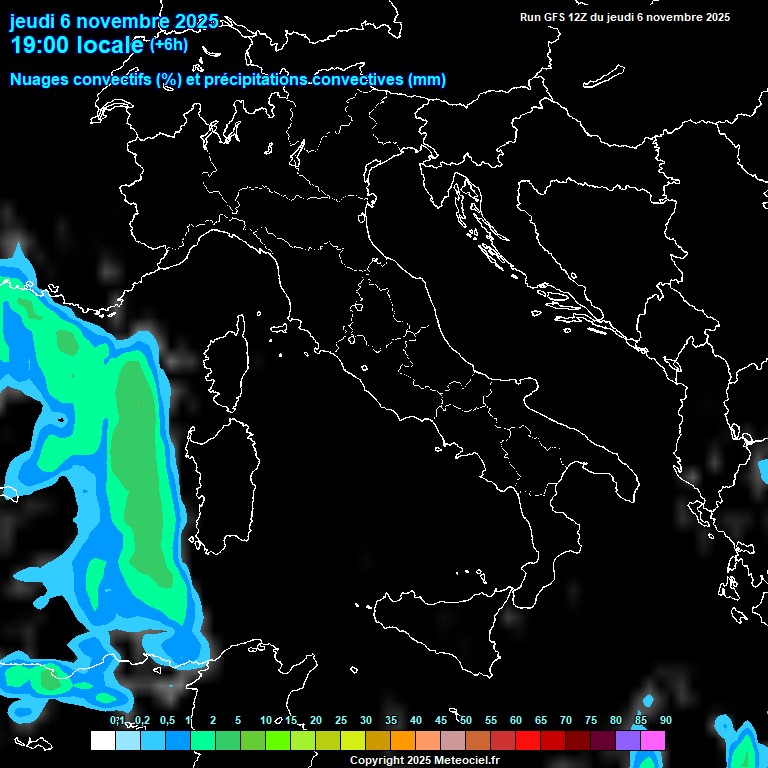This screenshot has height=768, width=768.
Task: Click the teal swatch near legend value 2
Action: click(x=202, y=740)
